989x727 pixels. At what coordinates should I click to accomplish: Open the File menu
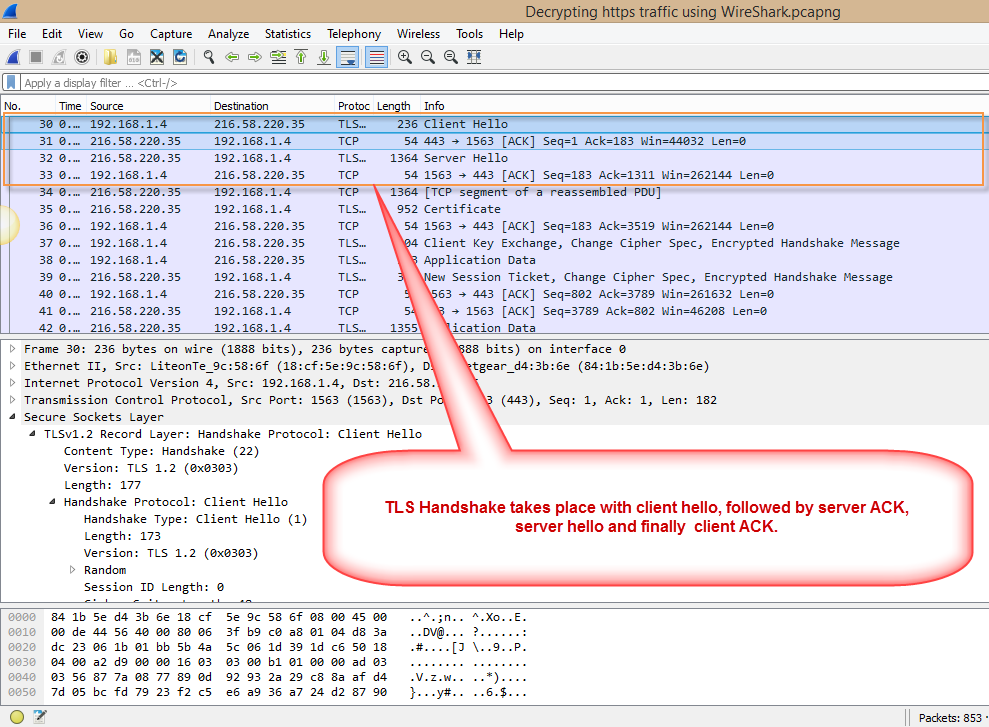[17, 34]
